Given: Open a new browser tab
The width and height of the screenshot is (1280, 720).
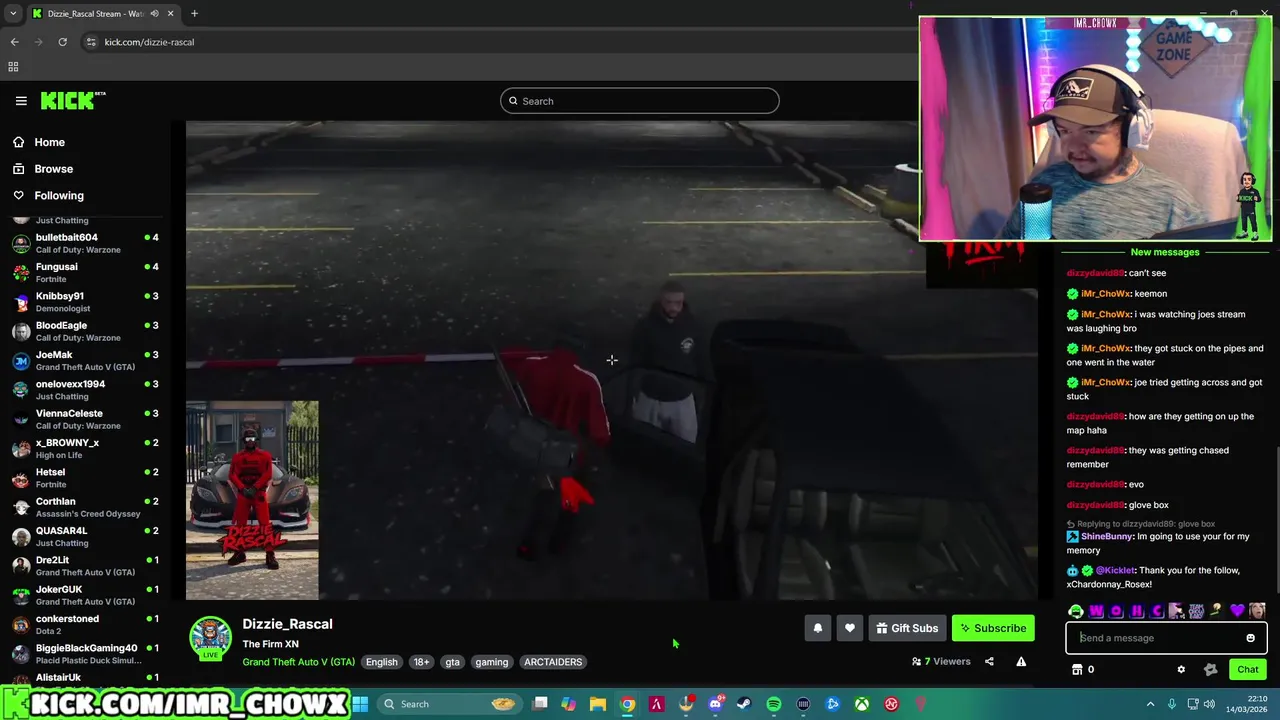Looking at the screenshot, I should tap(194, 13).
